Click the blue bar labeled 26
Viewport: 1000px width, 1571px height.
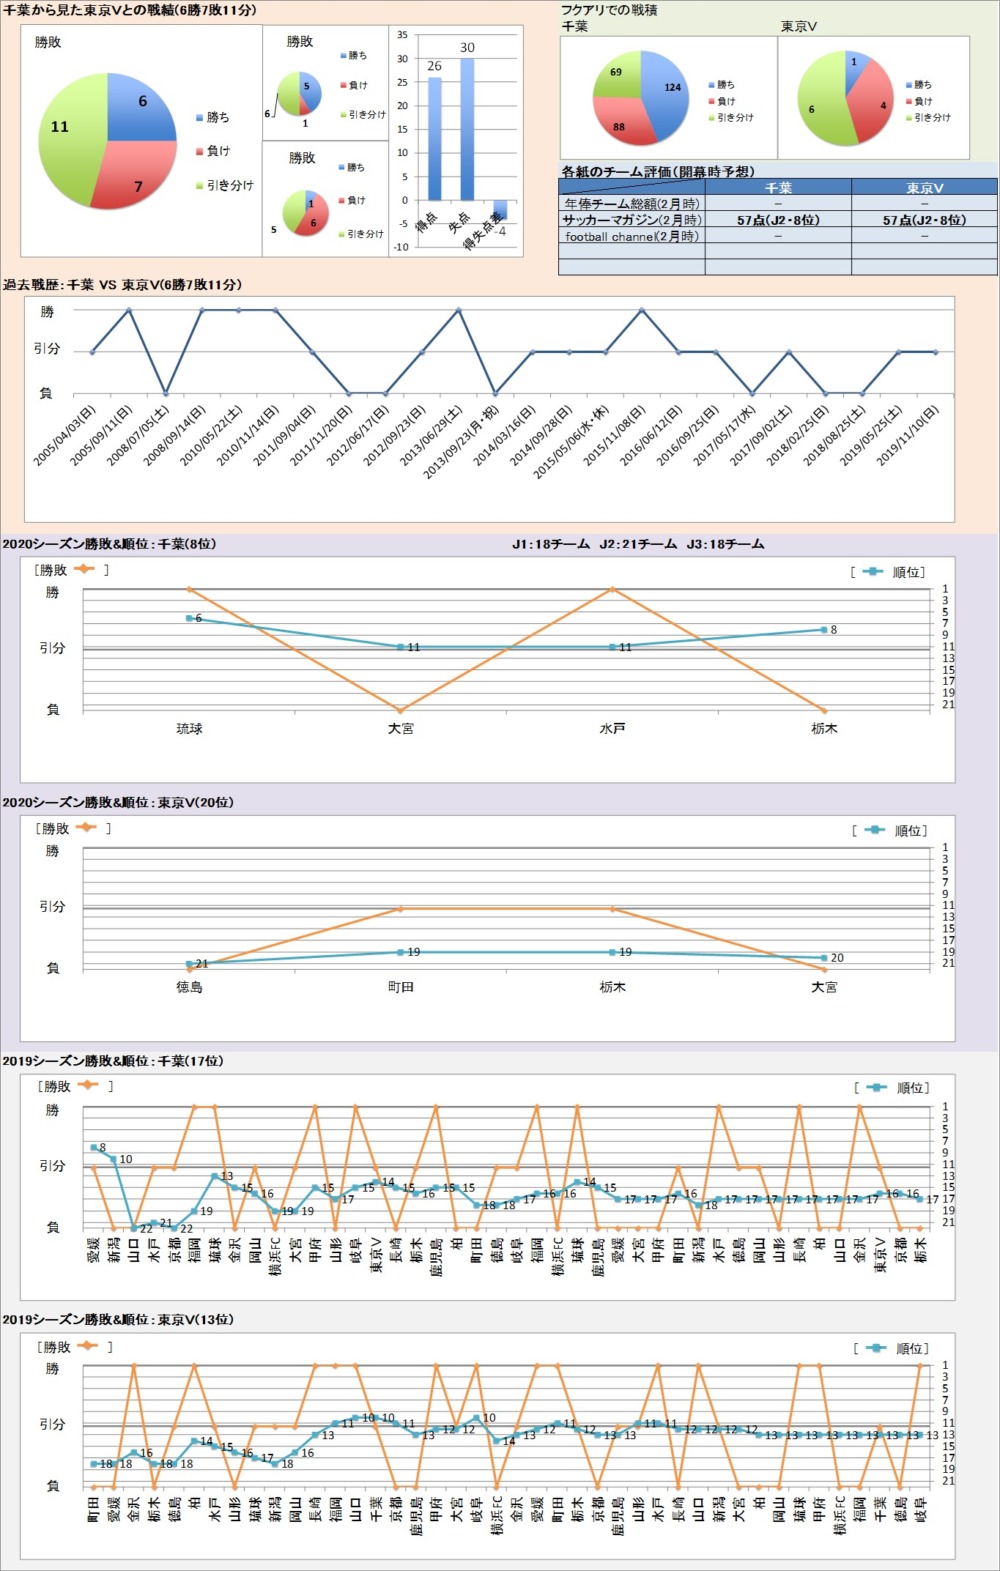pyautogui.click(x=434, y=138)
